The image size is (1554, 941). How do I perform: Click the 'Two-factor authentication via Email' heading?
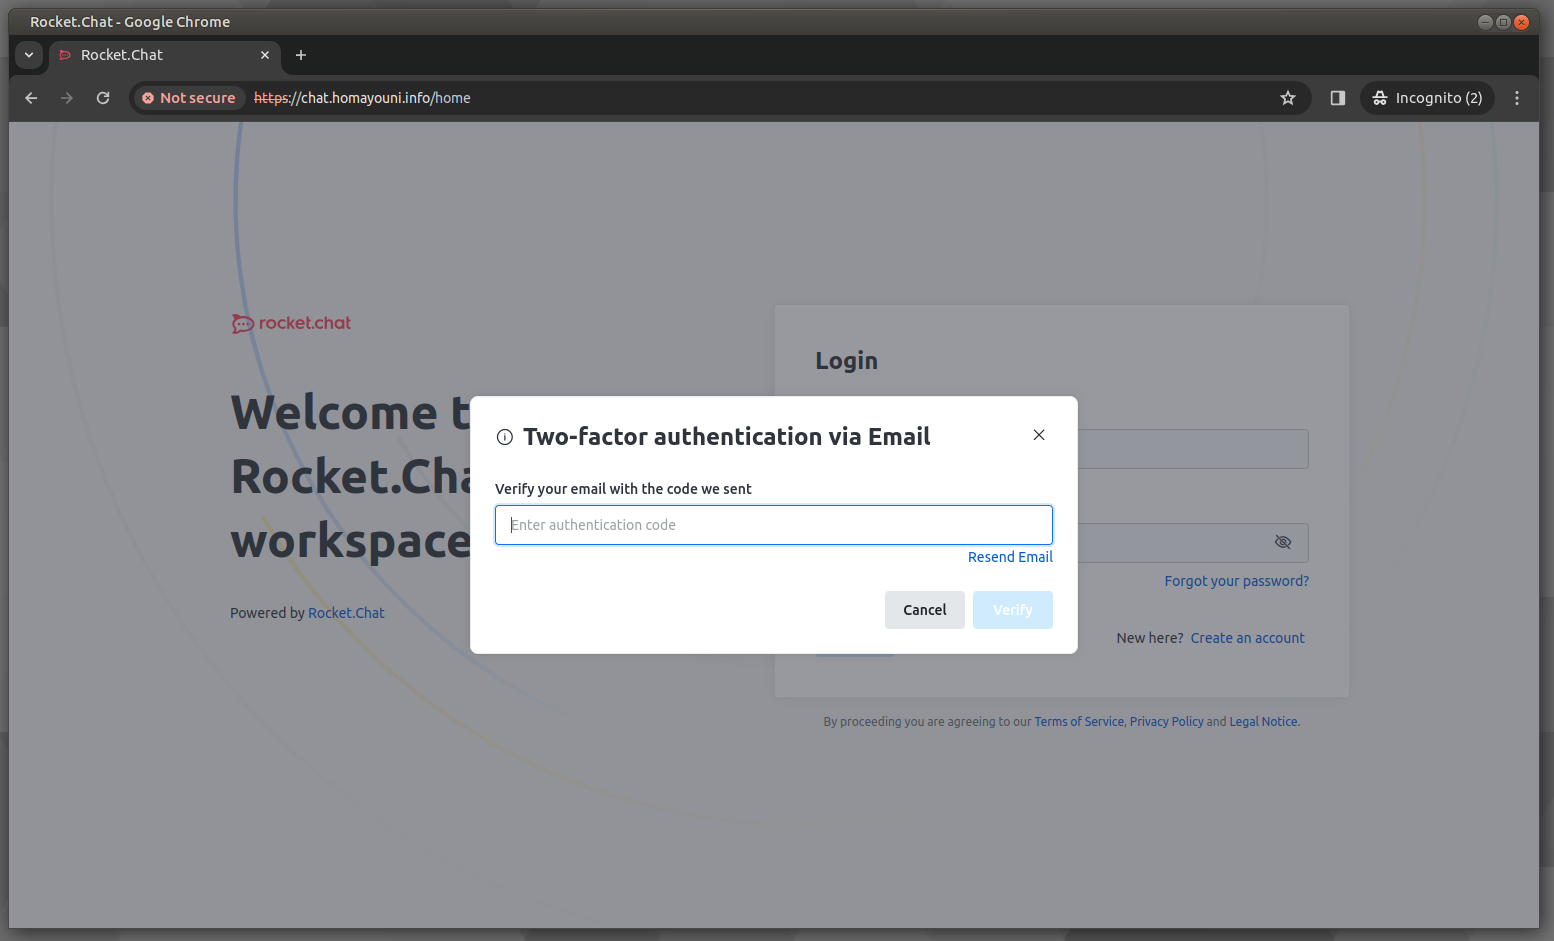[x=727, y=437]
